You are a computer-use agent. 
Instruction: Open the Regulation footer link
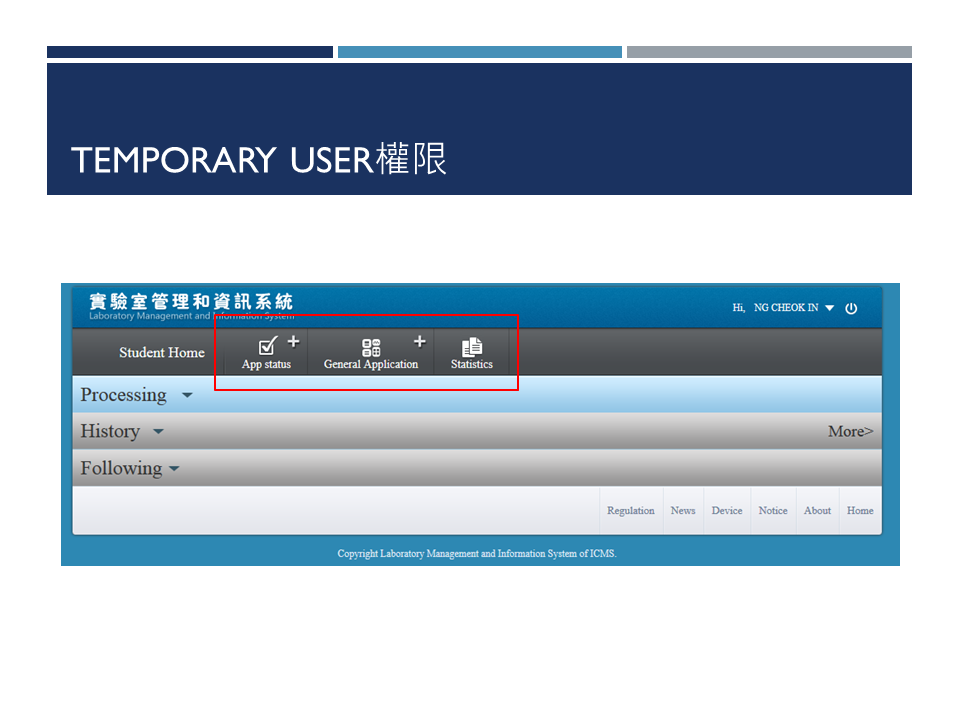point(631,511)
